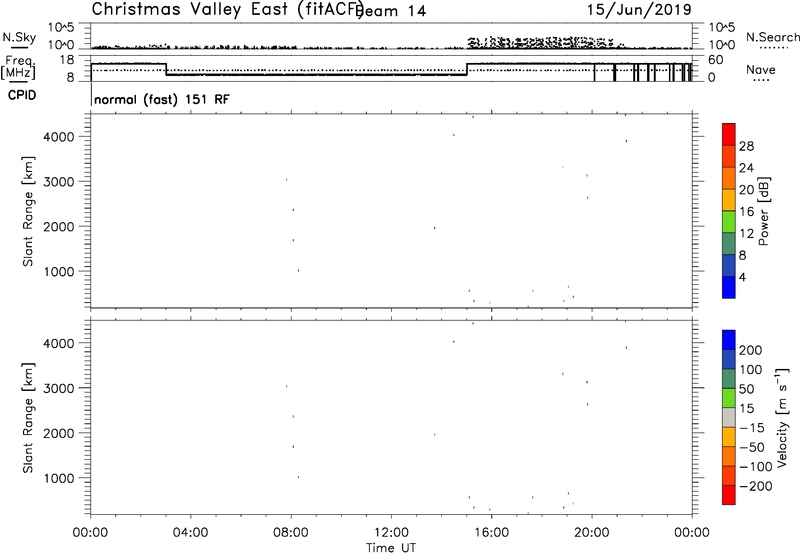The width and height of the screenshot is (800, 554).
Task: Click the '4000' tick of the upper Slant Range axis
Action: coord(59,137)
